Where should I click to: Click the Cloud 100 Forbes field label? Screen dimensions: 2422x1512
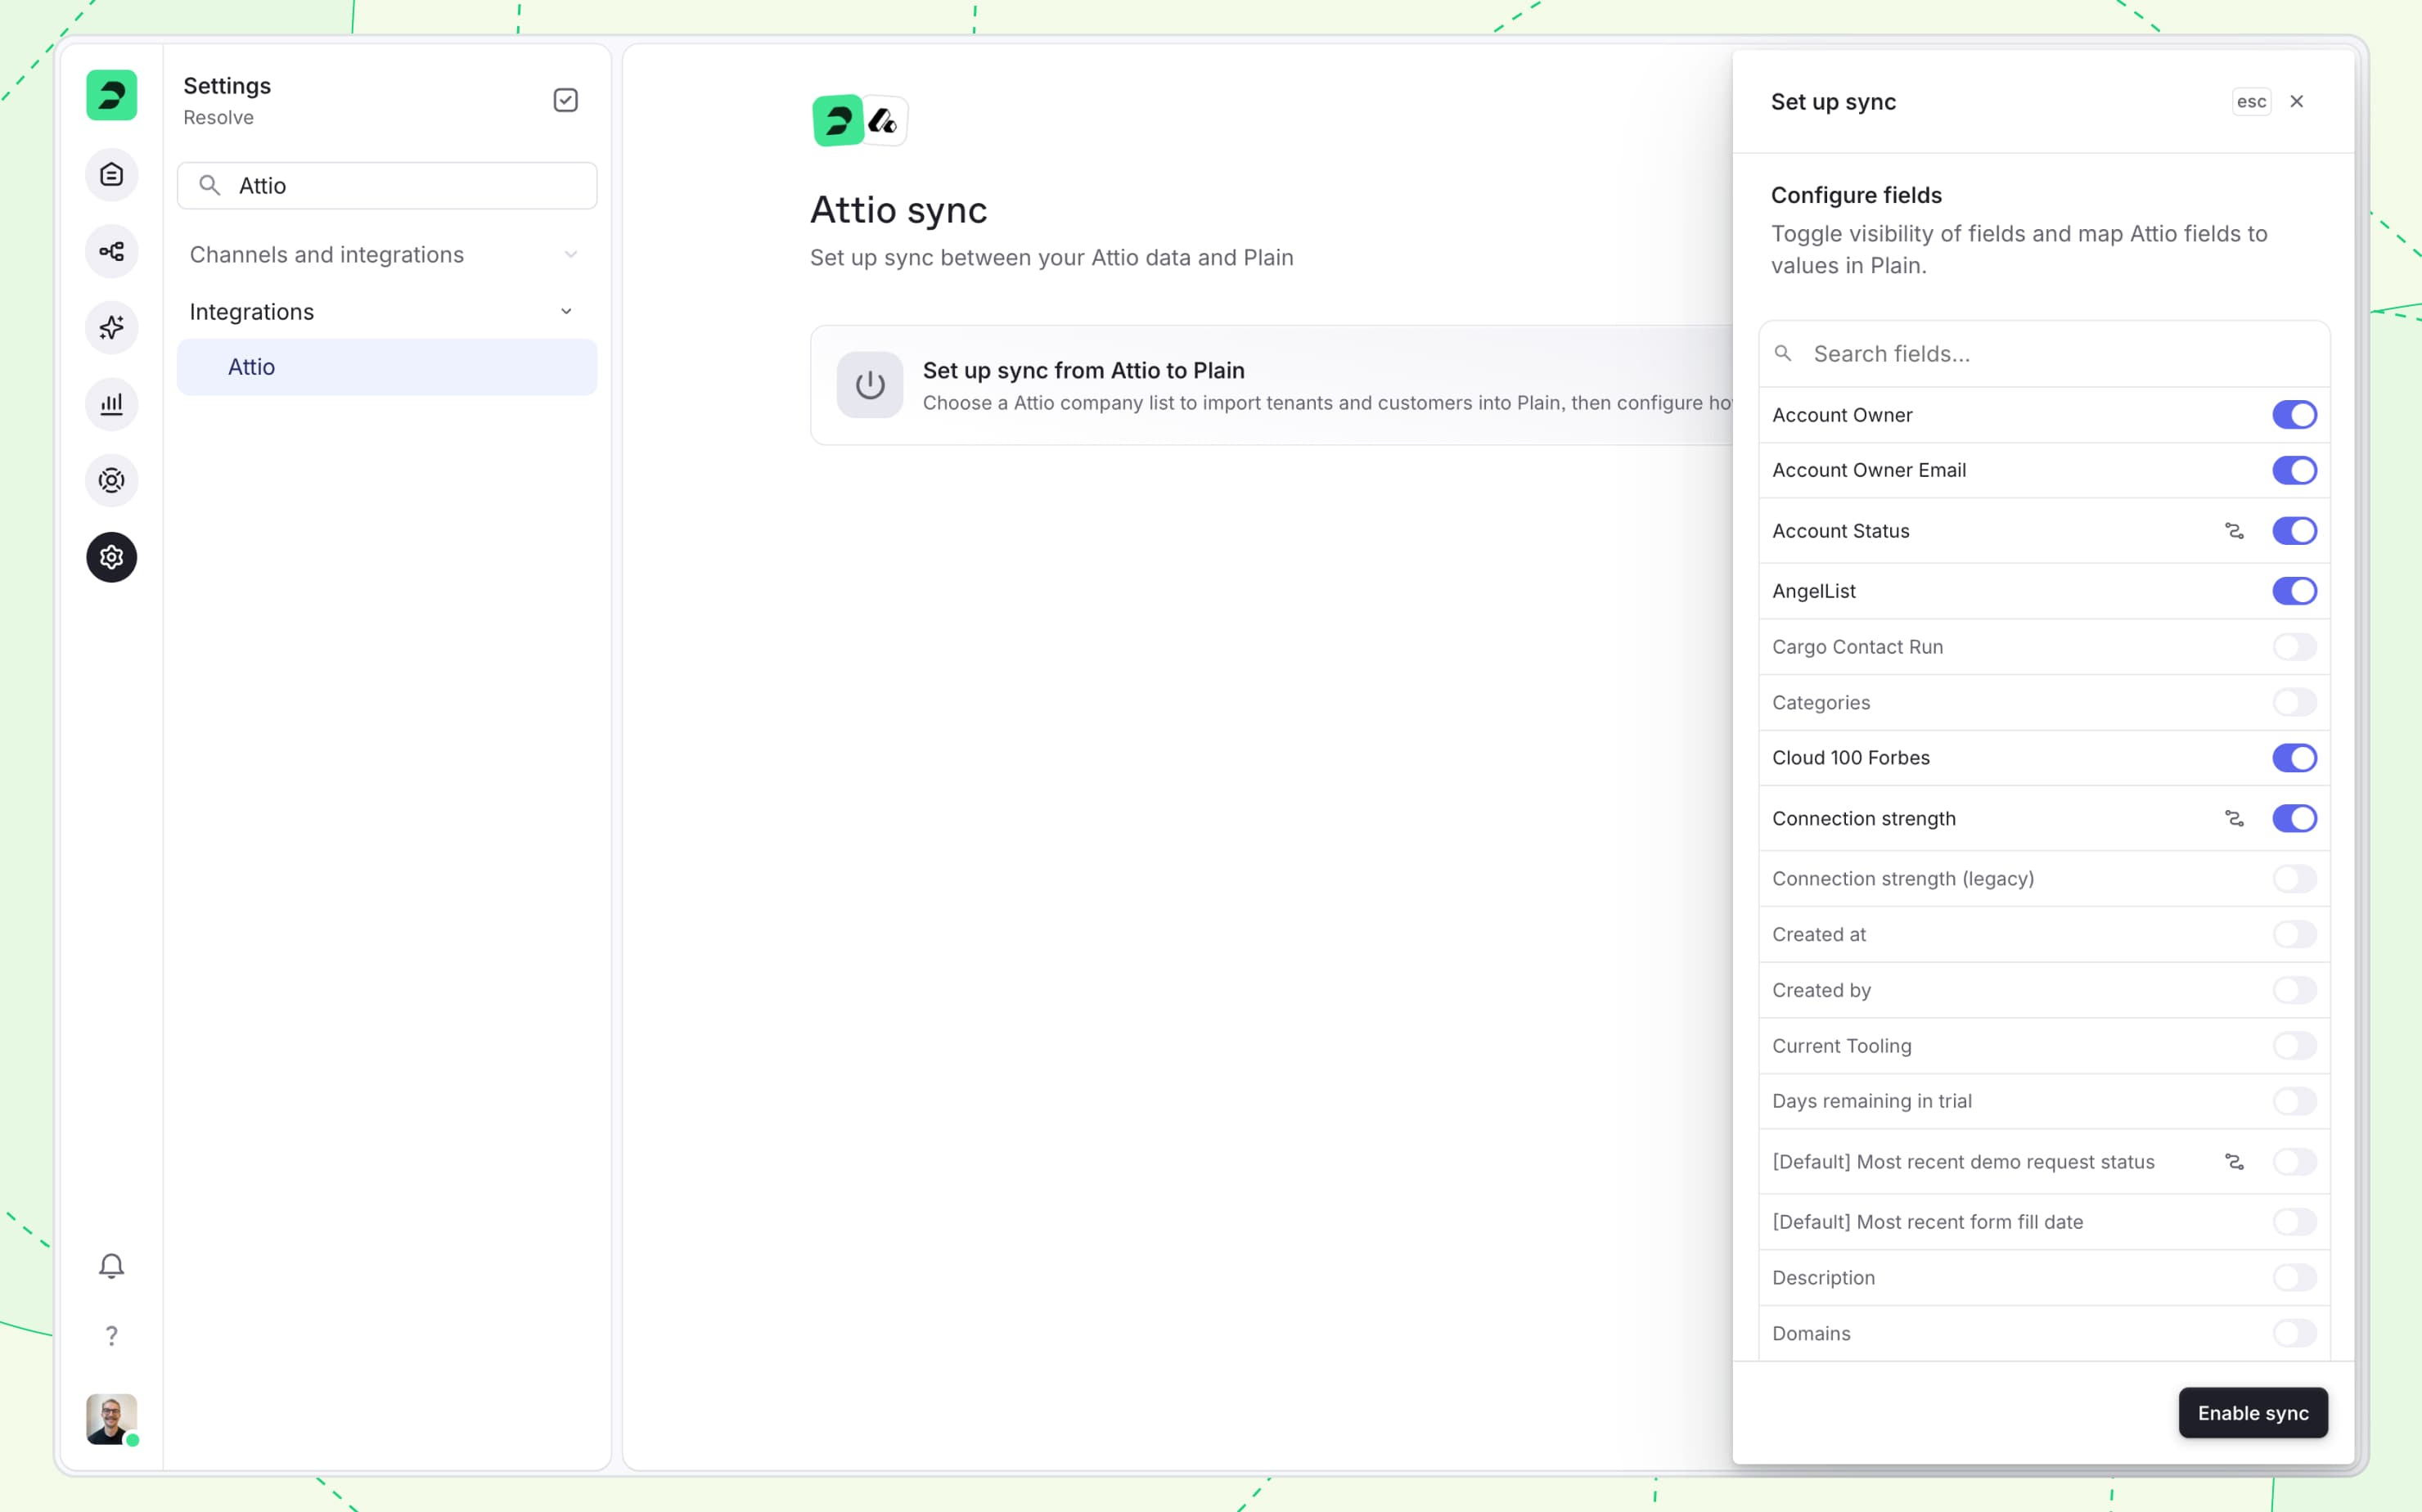pyautogui.click(x=1851, y=758)
